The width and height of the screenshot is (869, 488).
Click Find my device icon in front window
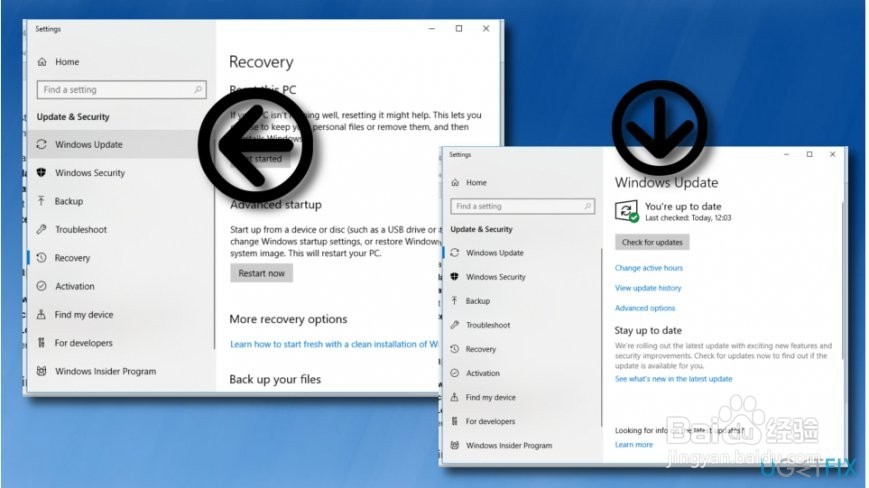point(454,397)
